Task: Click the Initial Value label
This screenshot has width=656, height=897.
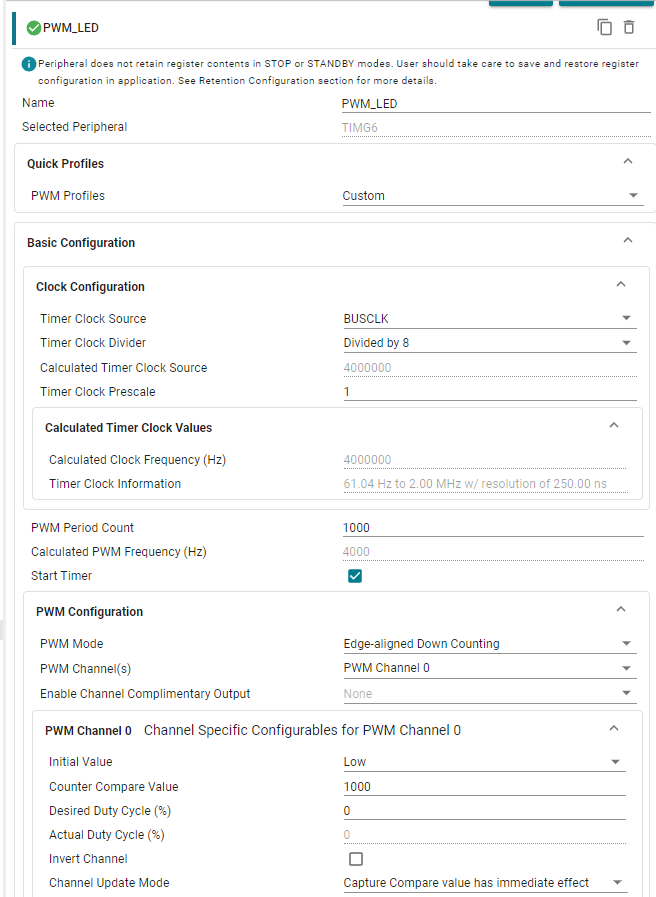Action: 81,761
